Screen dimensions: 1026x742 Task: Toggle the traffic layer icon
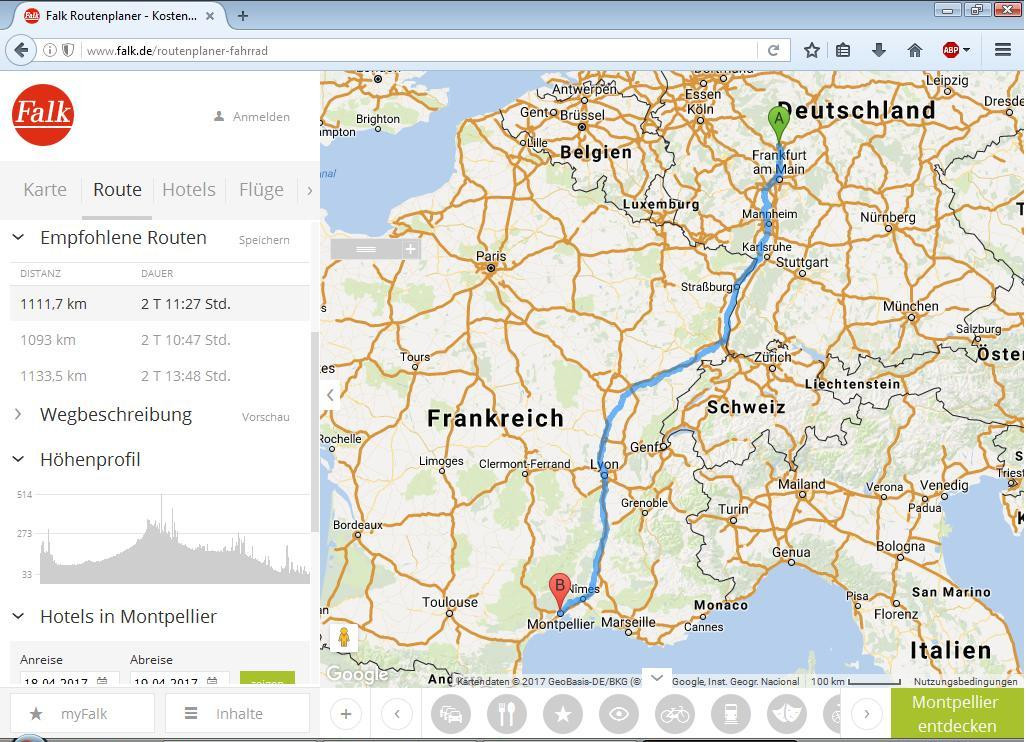[x=451, y=714]
